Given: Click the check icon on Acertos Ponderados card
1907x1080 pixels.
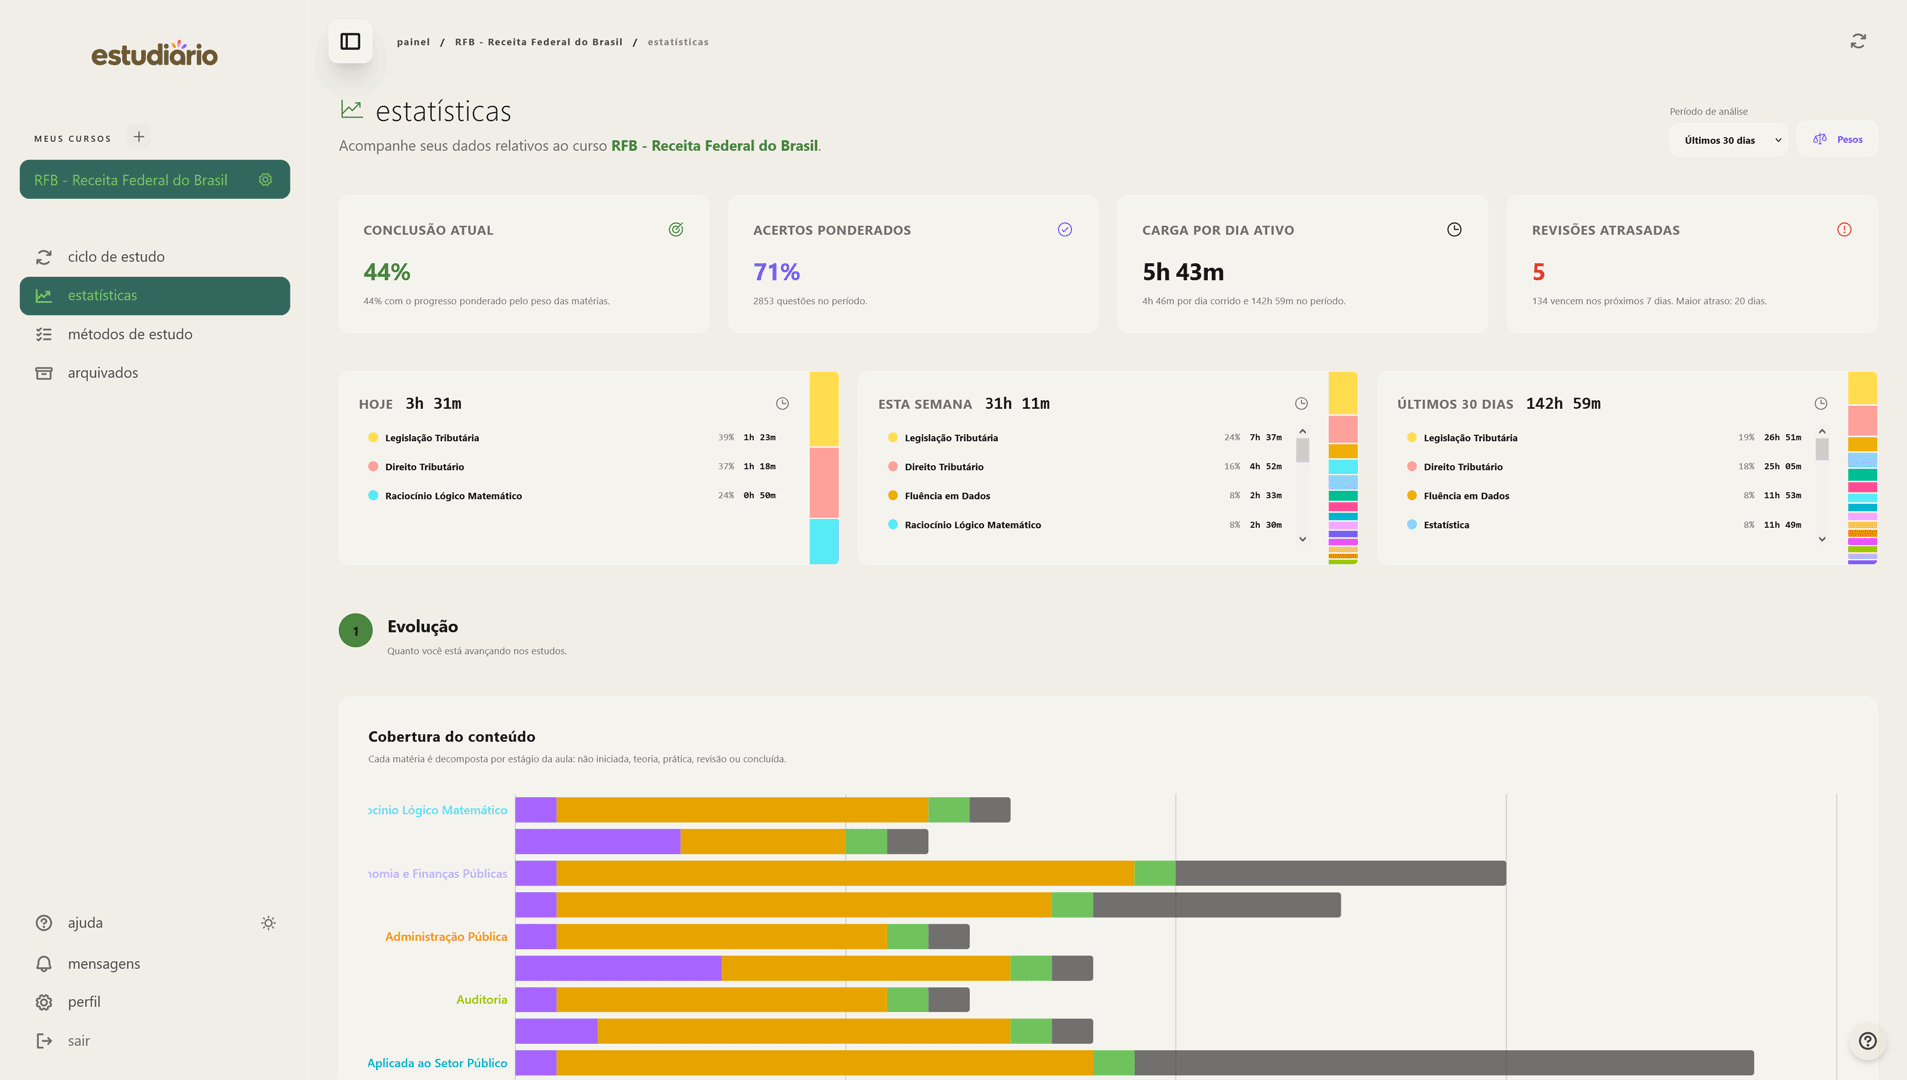Looking at the screenshot, I should pyautogui.click(x=1065, y=230).
